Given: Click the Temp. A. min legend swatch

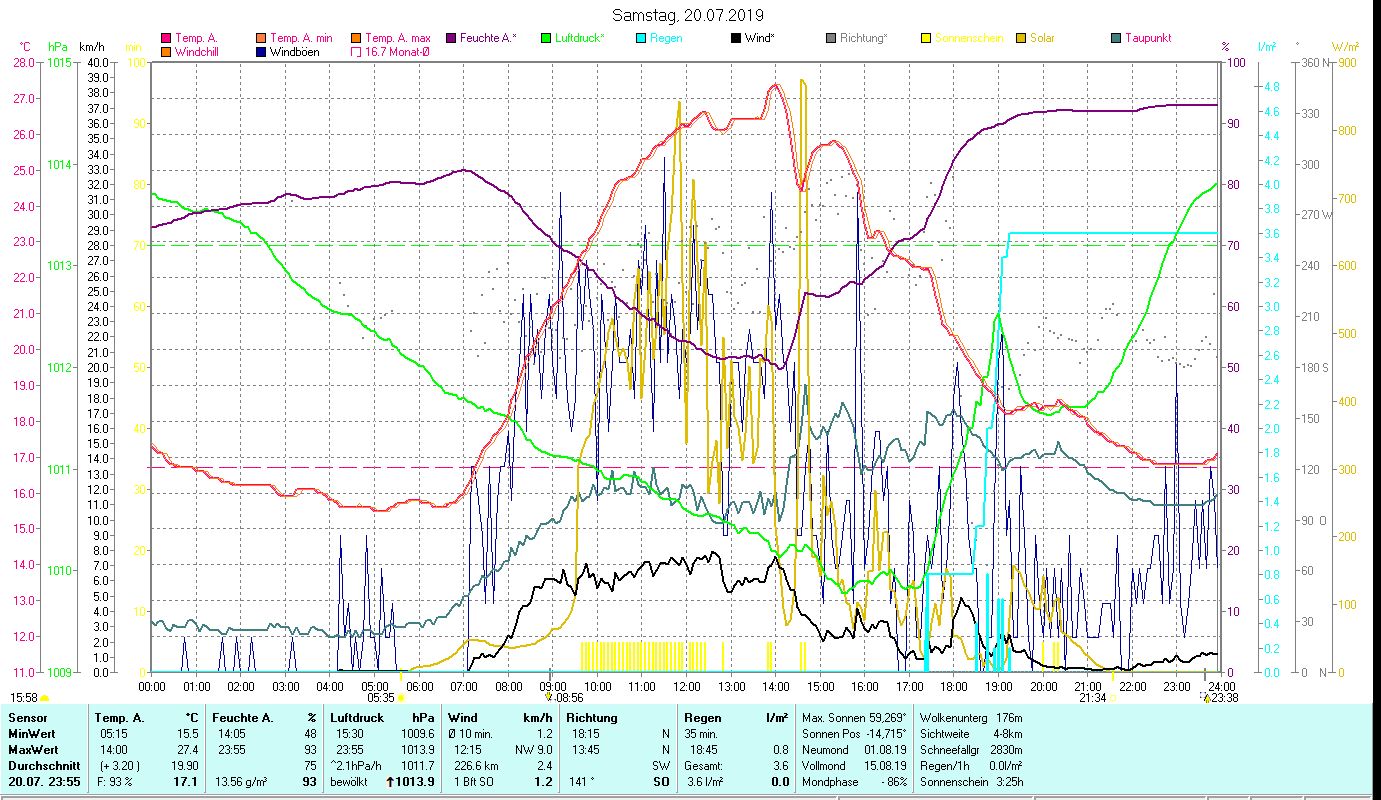Looking at the screenshot, I should point(262,38).
